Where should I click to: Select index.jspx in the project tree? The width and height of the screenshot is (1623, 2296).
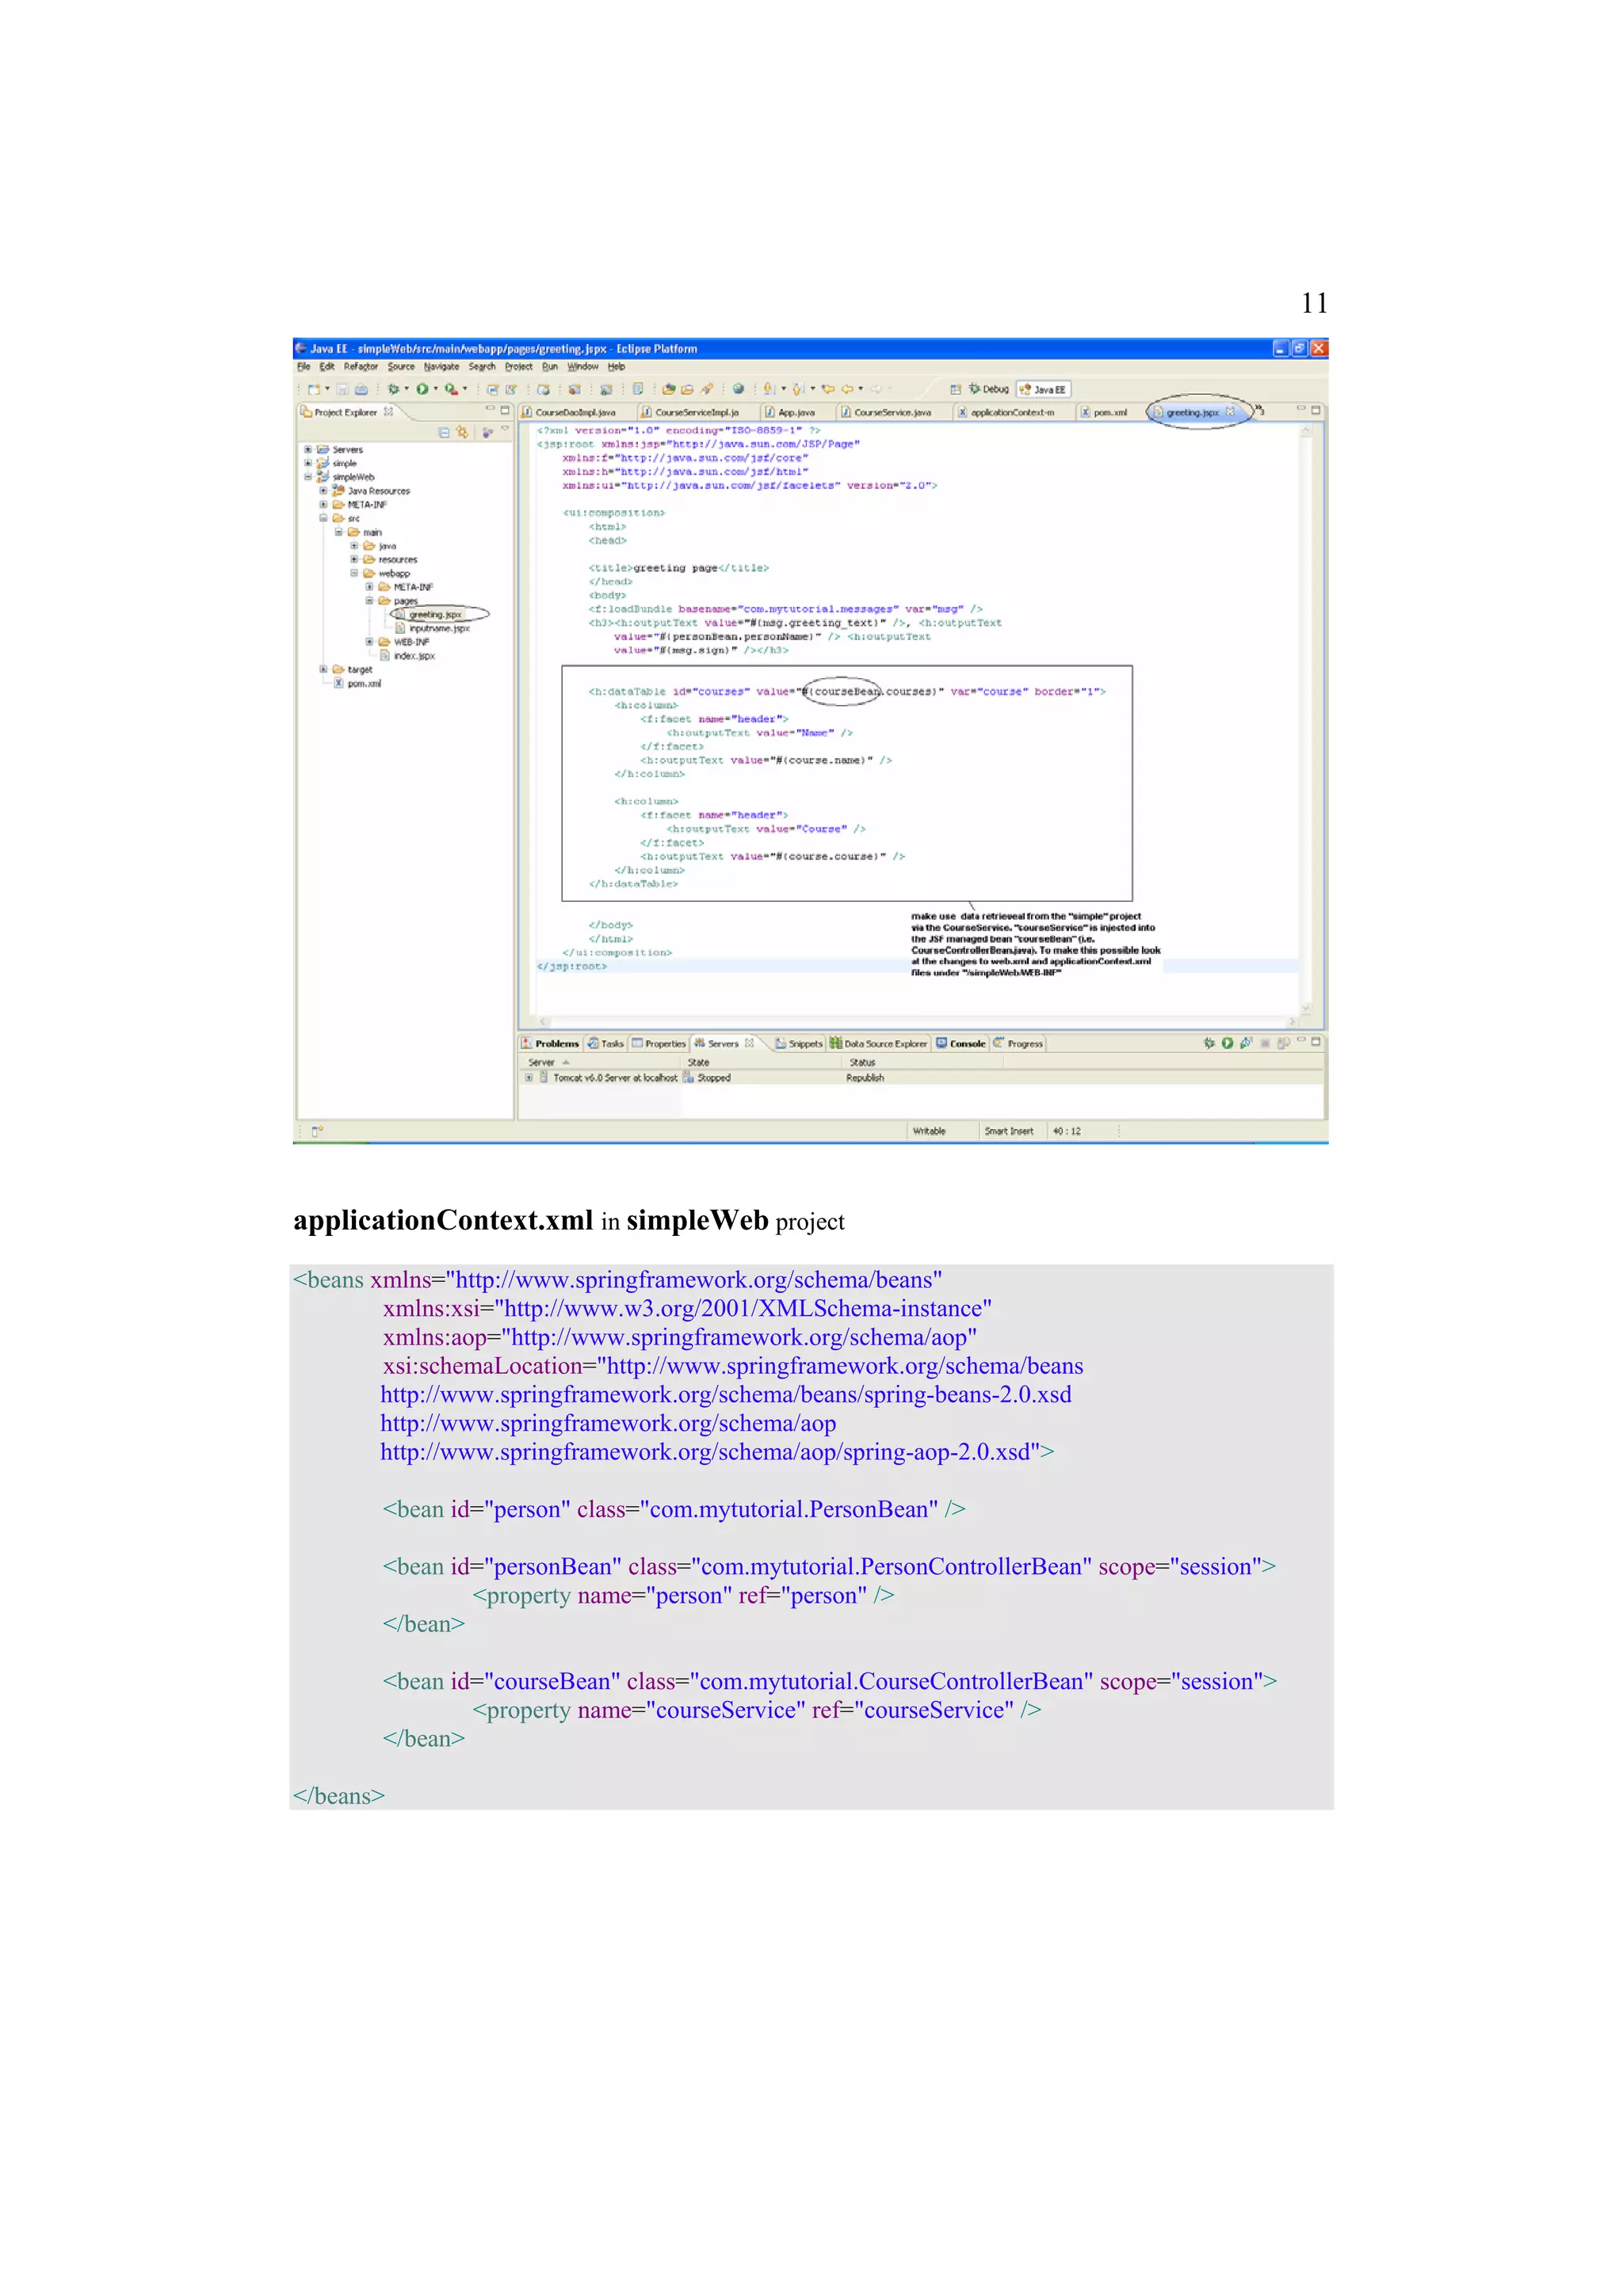(x=407, y=656)
